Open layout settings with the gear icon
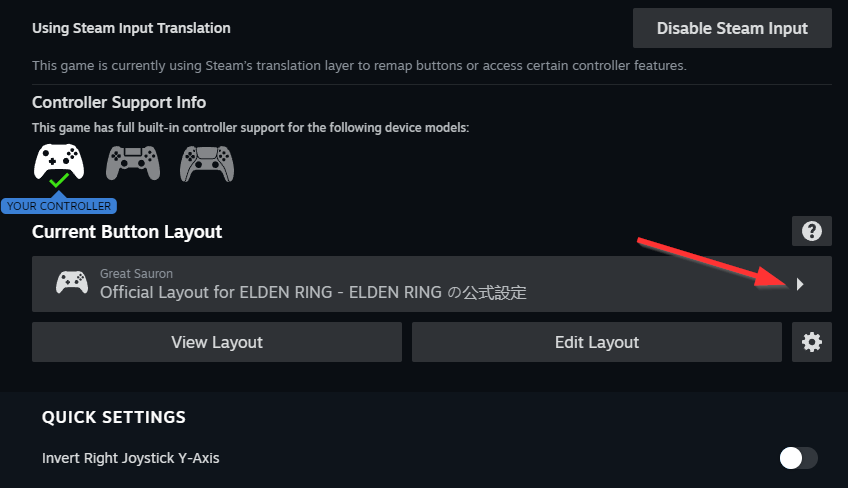This screenshot has height=488, width=848. [x=811, y=342]
